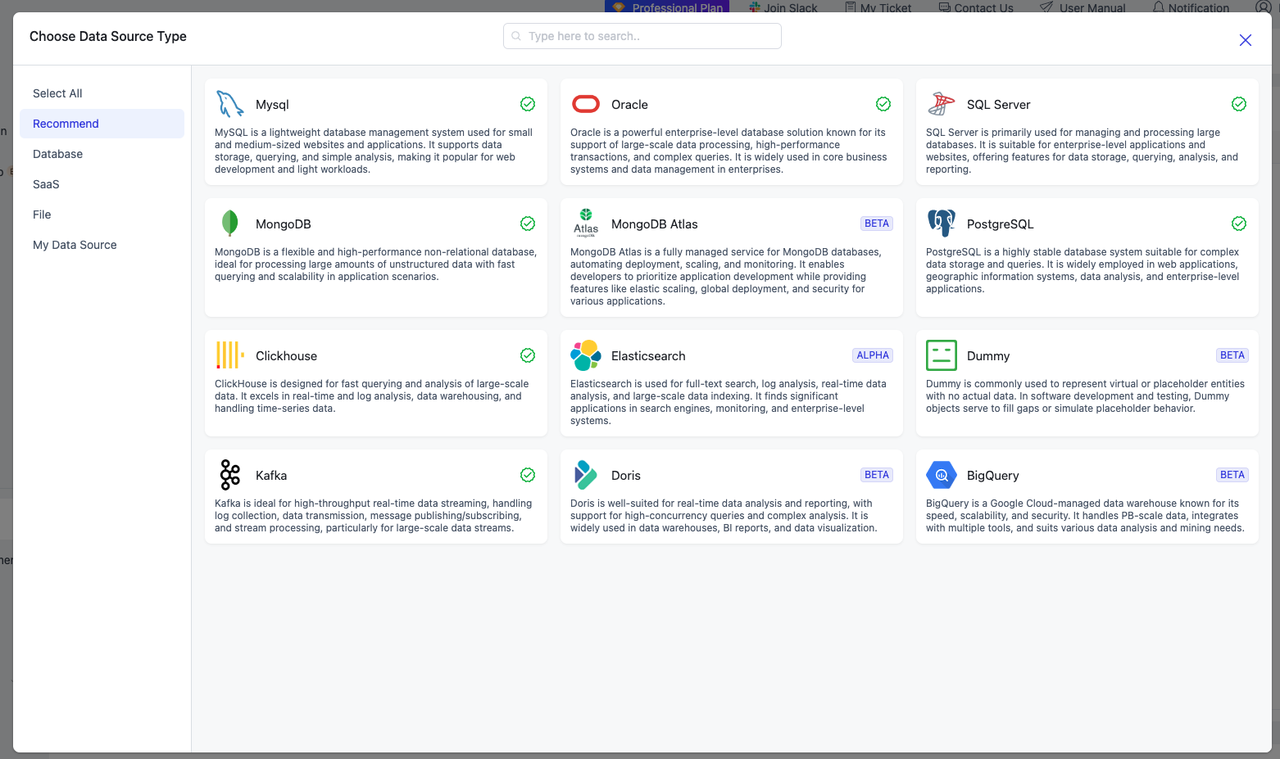Click the PostgreSQL elephant icon
1280x759 pixels.
[x=941, y=224]
